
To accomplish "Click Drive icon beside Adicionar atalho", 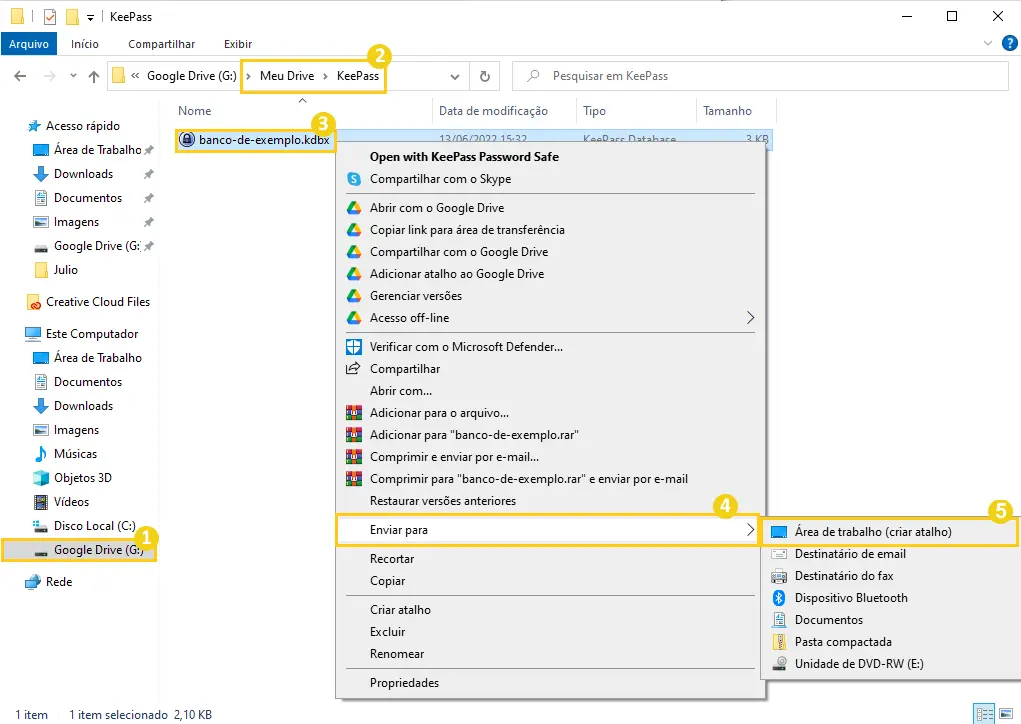I will pos(354,274).
